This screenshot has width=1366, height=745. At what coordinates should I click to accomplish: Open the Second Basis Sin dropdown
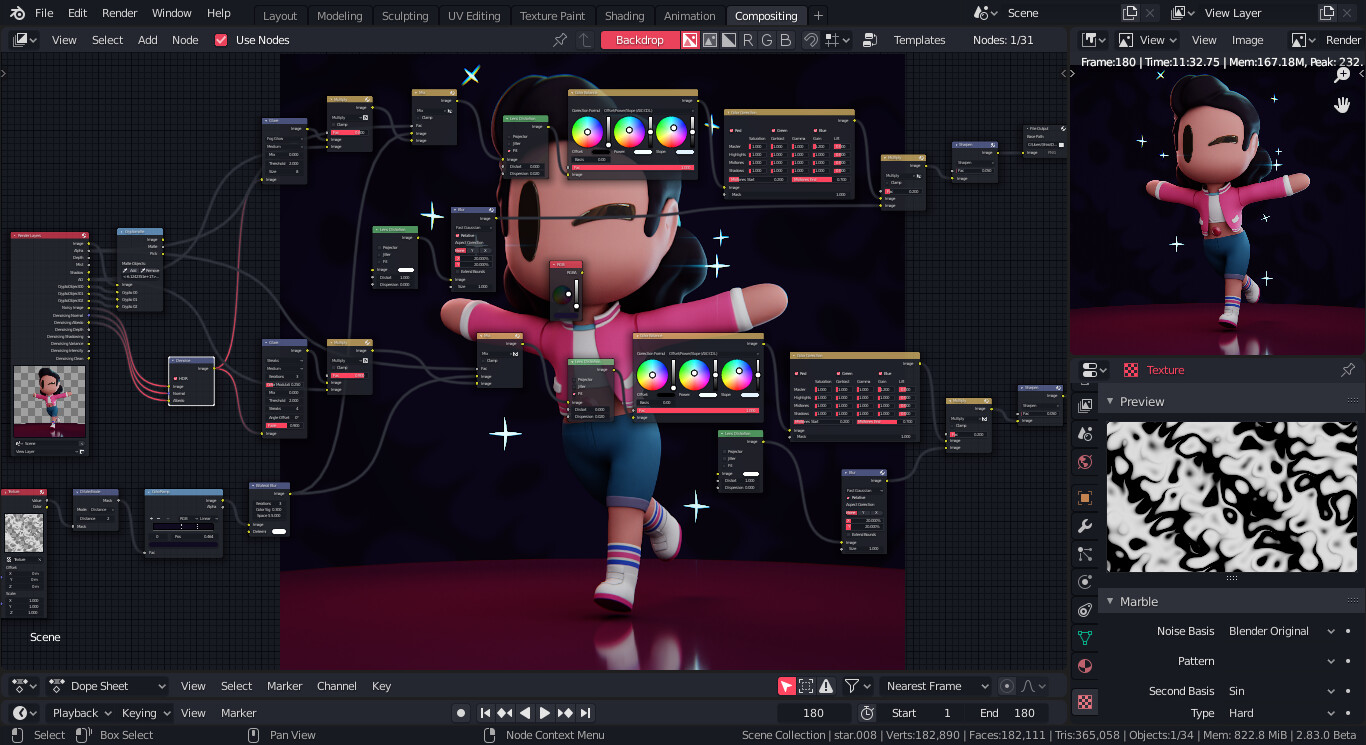[1280, 691]
